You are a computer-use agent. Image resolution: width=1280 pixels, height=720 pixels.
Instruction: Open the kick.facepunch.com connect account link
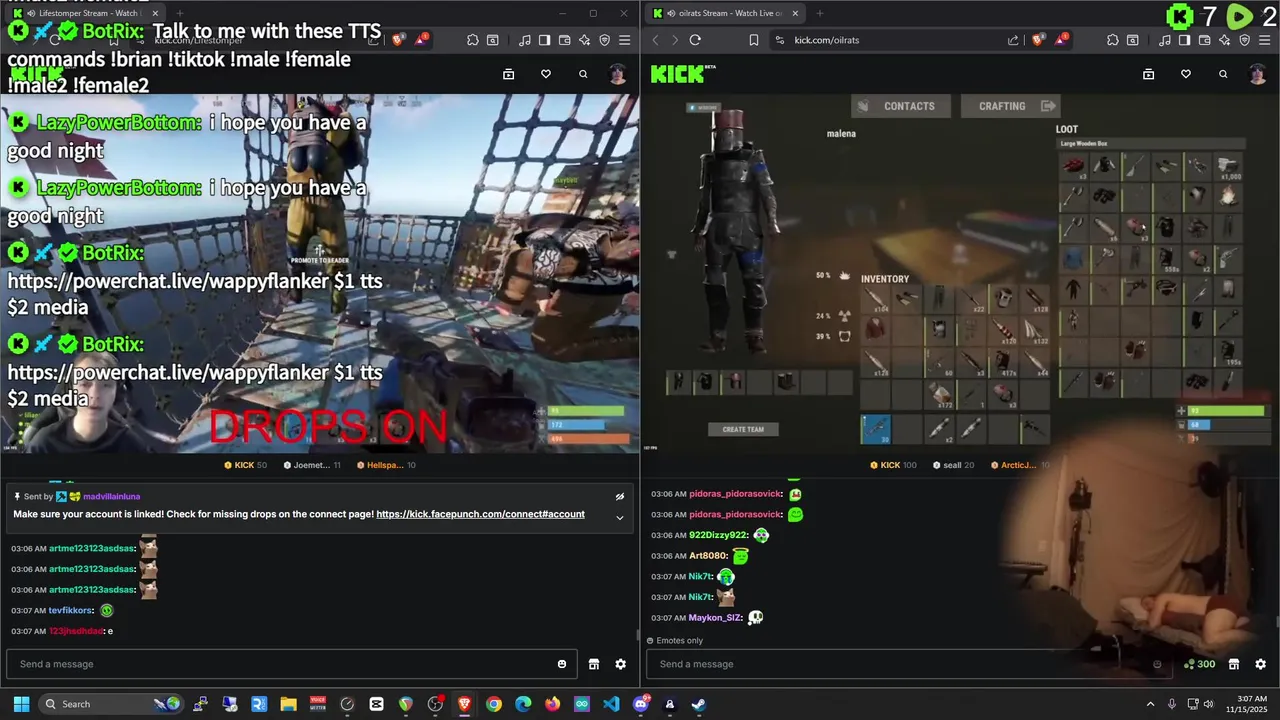(480, 514)
